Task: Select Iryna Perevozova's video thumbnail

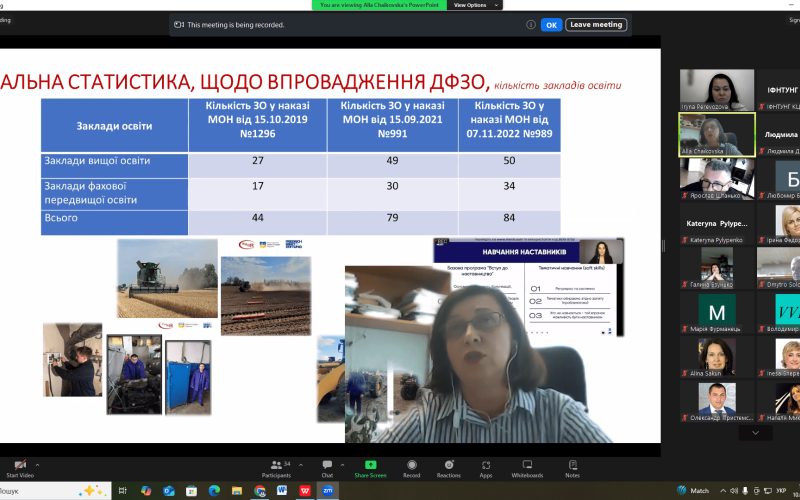Action: coord(717,90)
